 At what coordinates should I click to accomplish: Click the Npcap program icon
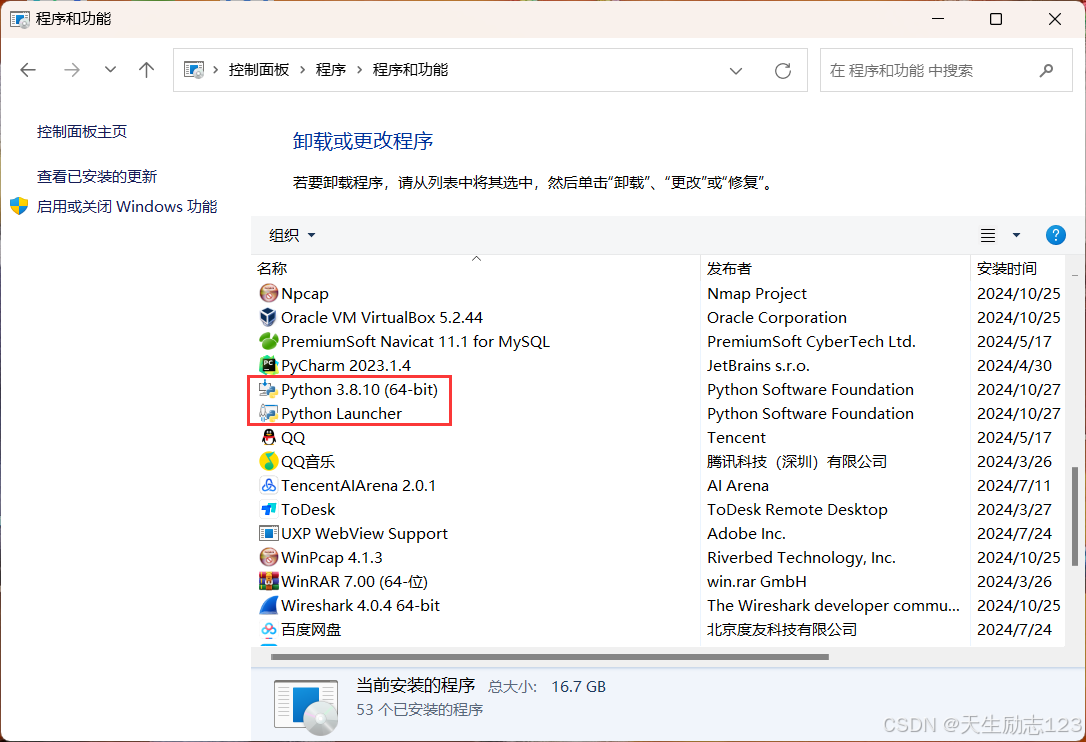pos(268,293)
